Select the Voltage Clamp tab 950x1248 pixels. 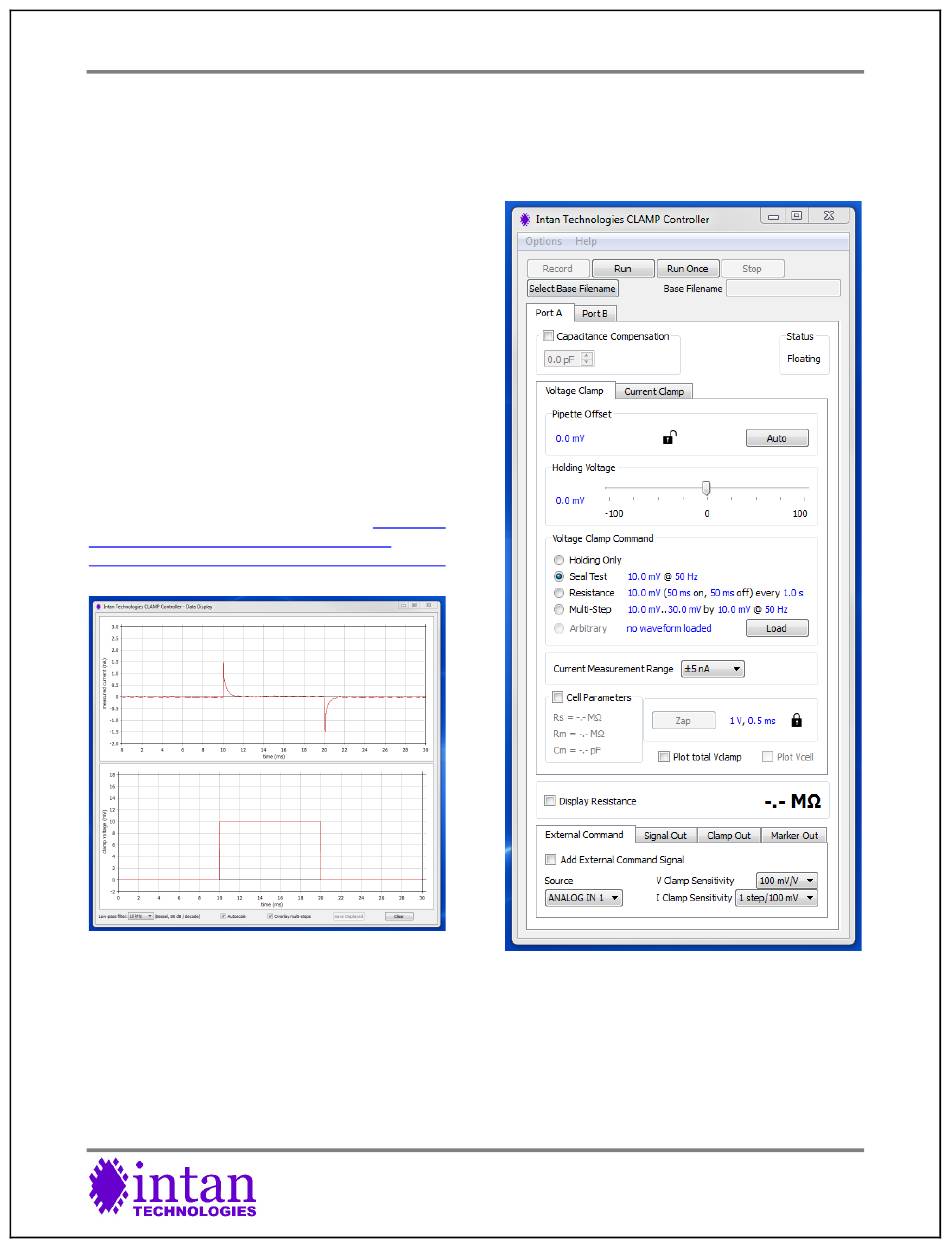[x=574, y=391]
